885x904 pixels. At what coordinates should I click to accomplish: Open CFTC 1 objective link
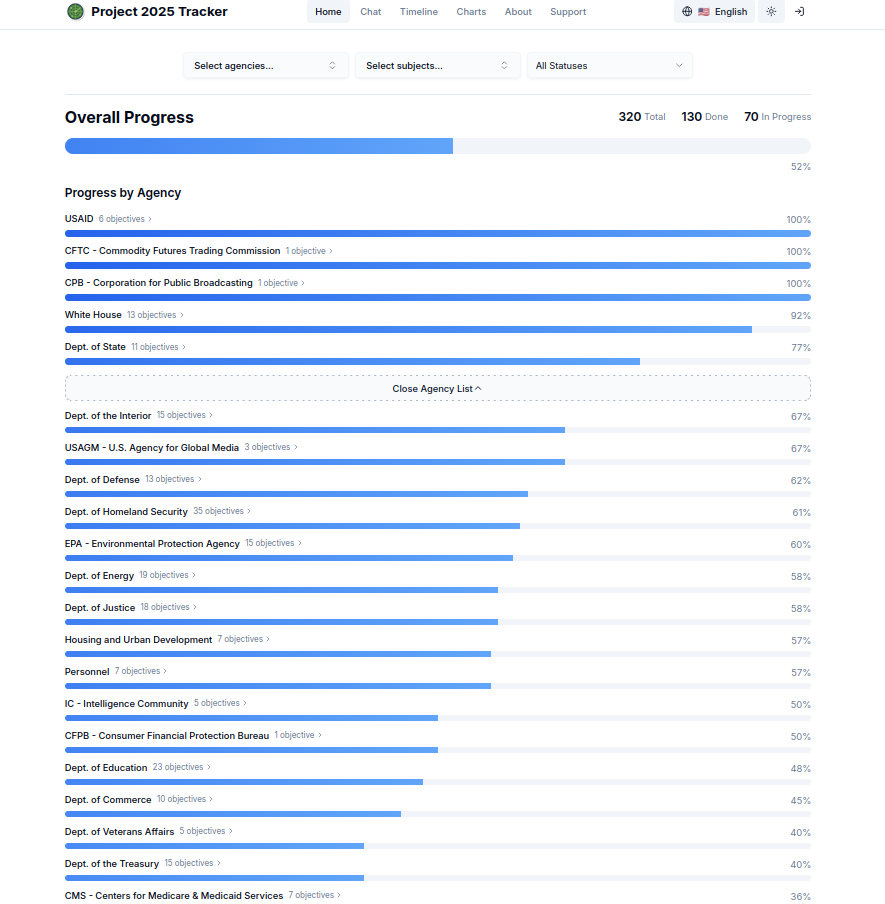309,251
